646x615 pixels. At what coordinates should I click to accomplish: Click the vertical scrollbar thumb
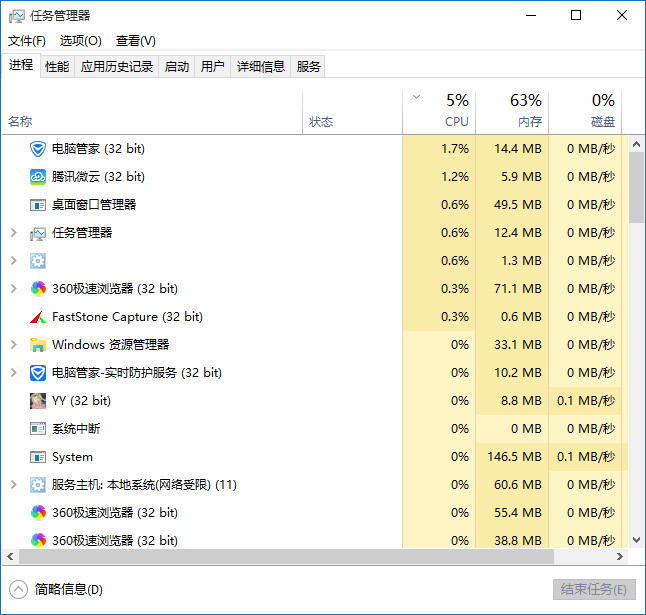[x=637, y=187]
